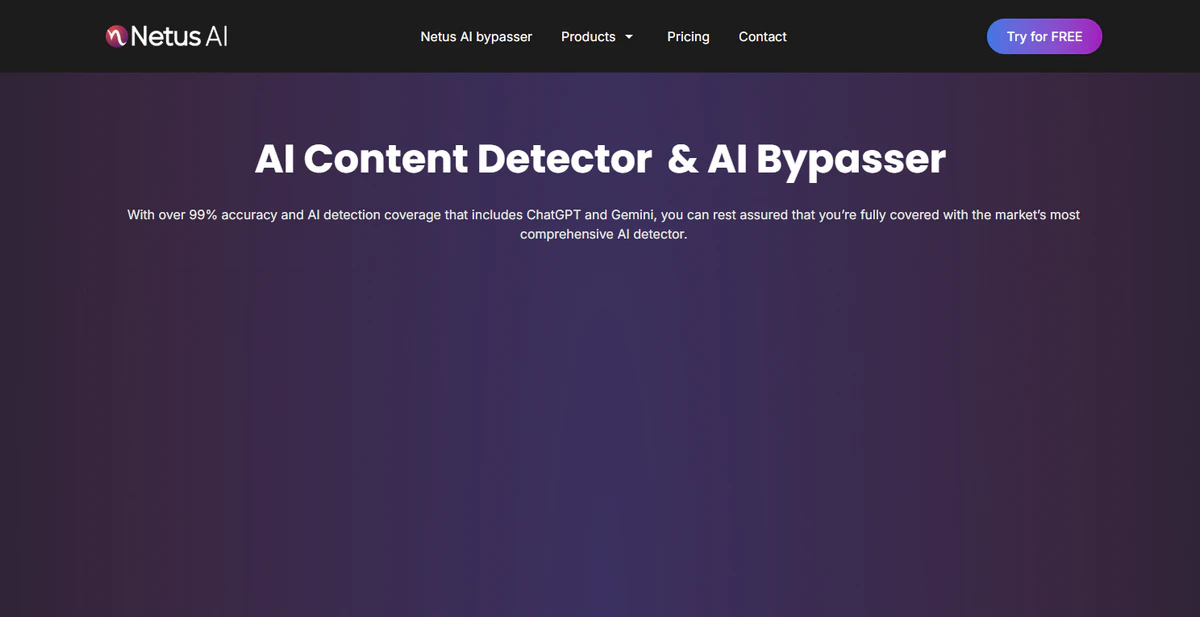Click the empty purple area below the description
The height and width of the screenshot is (617, 1200).
[x=600, y=420]
